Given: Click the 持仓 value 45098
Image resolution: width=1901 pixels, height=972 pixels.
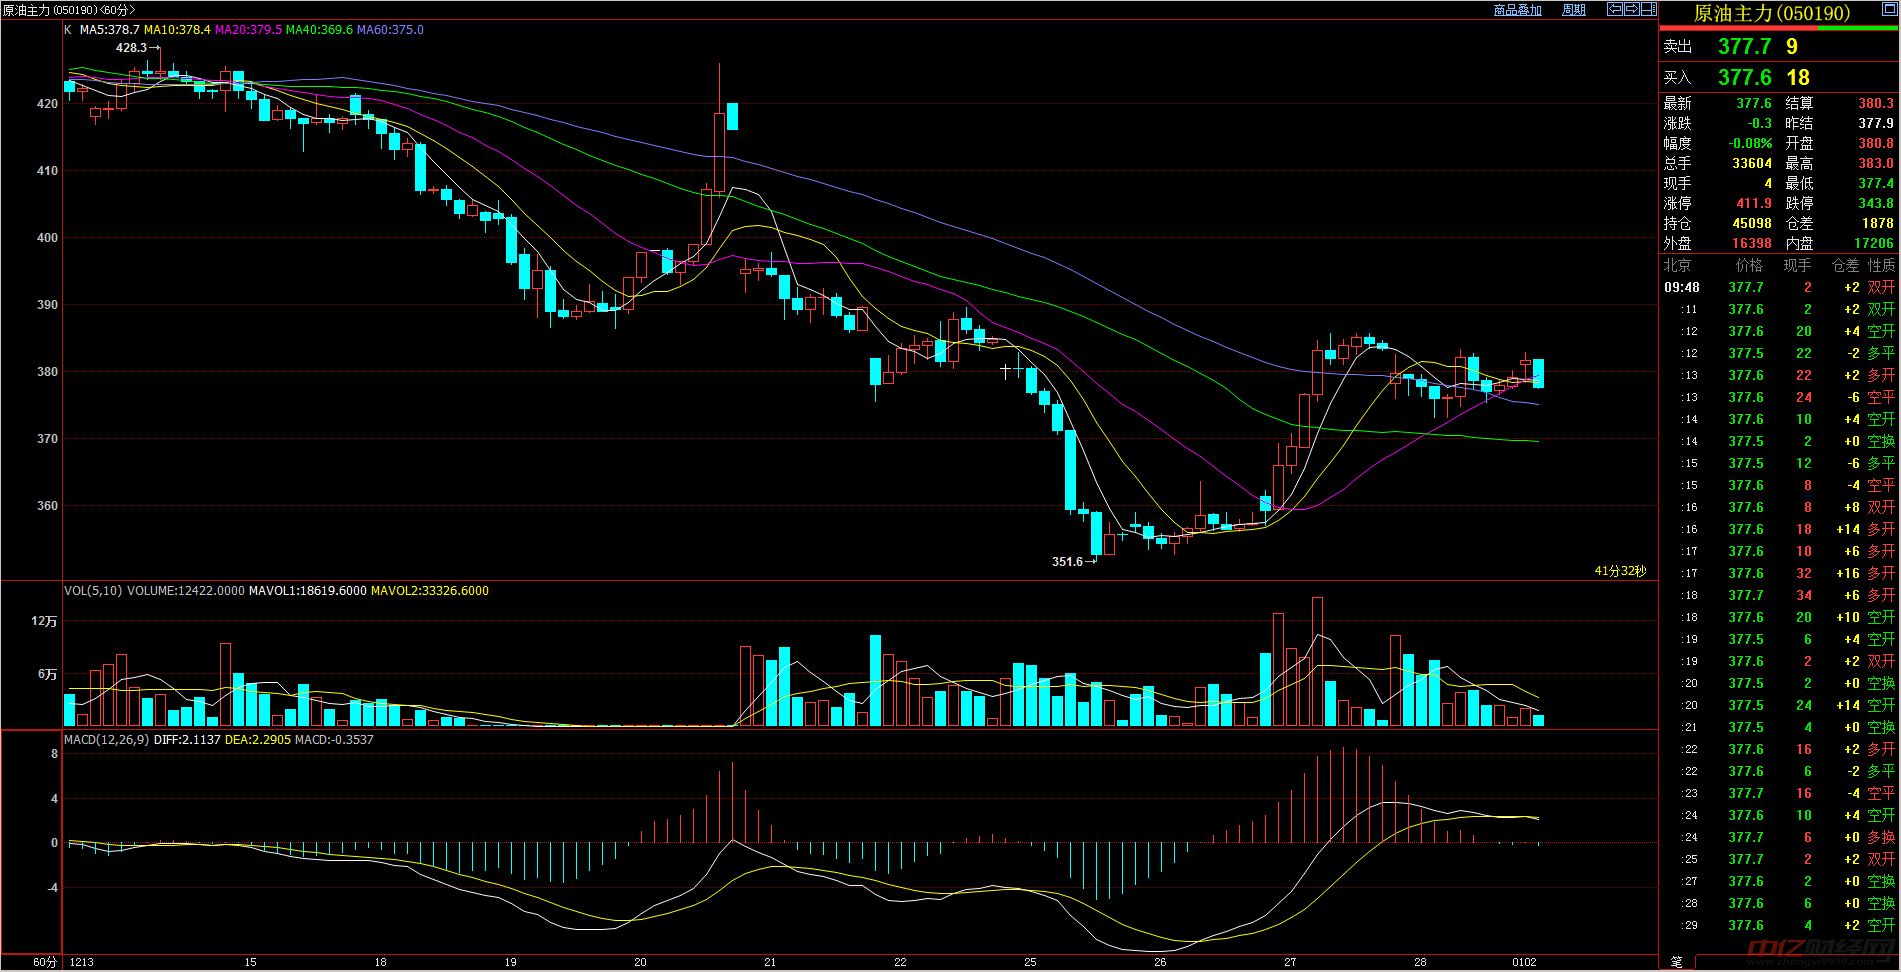Looking at the screenshot, I should (1752, 223).
